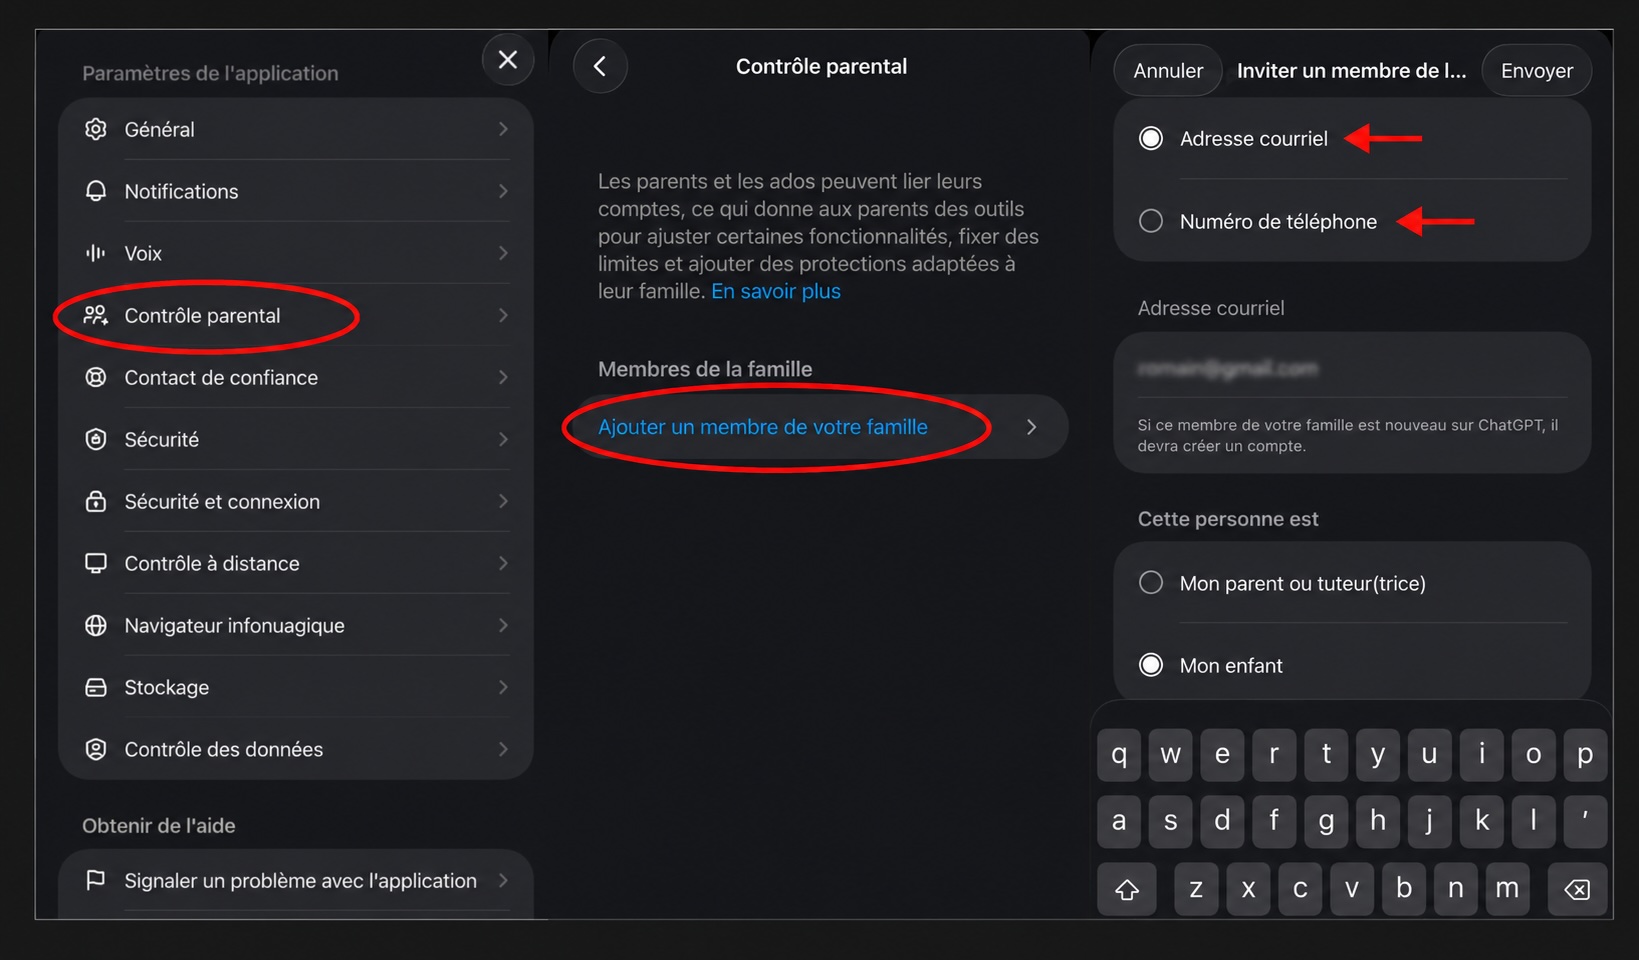
Task: Follow the En savoir plus link
Action: point(776,291)
